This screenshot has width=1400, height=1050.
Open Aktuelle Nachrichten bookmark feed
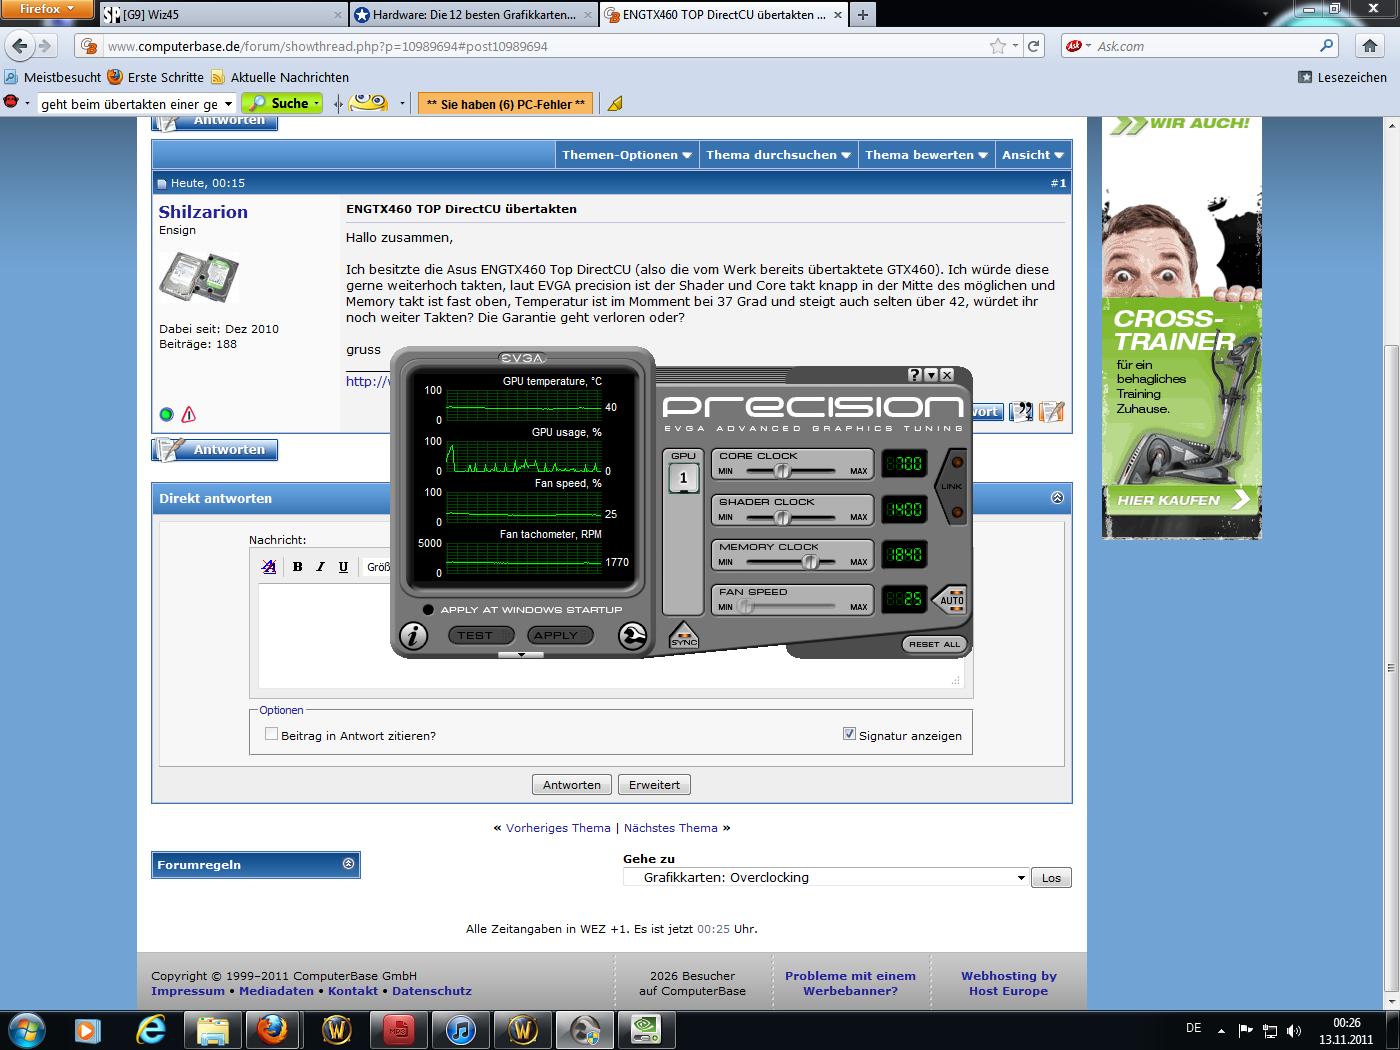pyautogui.click(x=279, y=77)
